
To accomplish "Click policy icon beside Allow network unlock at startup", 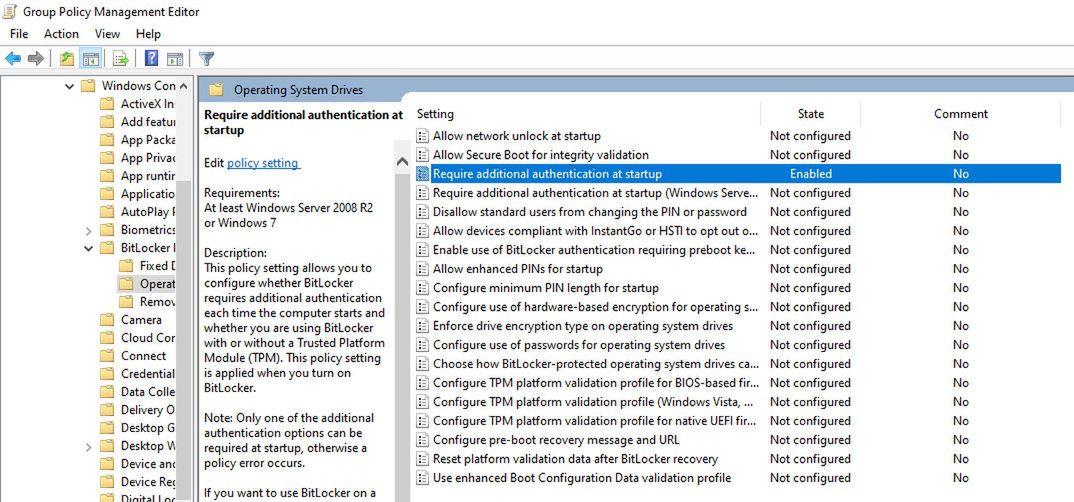I will [x=423, y=136].
